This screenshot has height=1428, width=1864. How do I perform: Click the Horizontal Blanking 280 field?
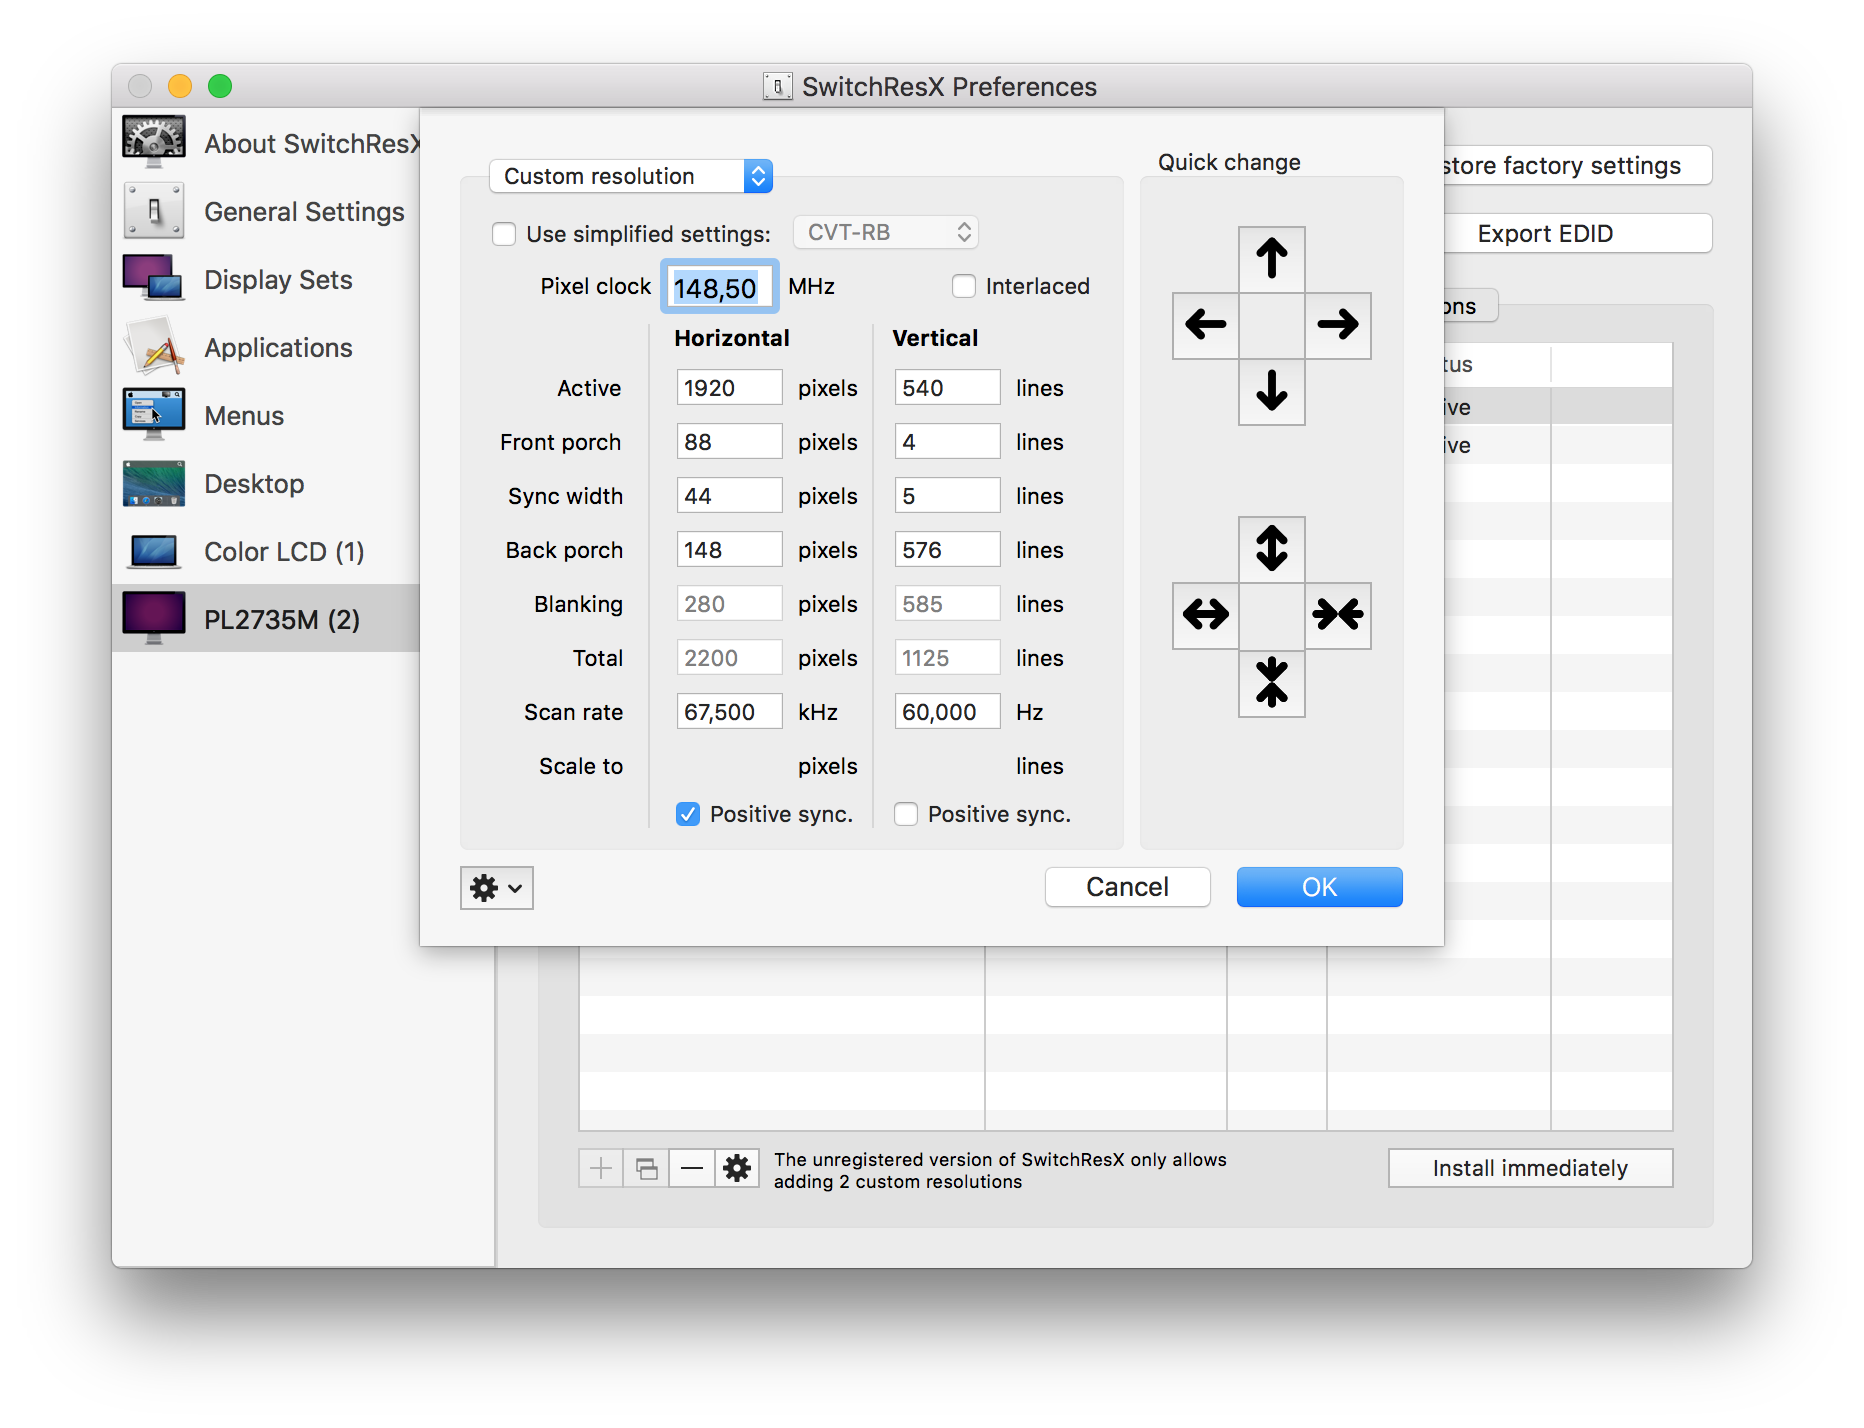(x=729, y=603)
